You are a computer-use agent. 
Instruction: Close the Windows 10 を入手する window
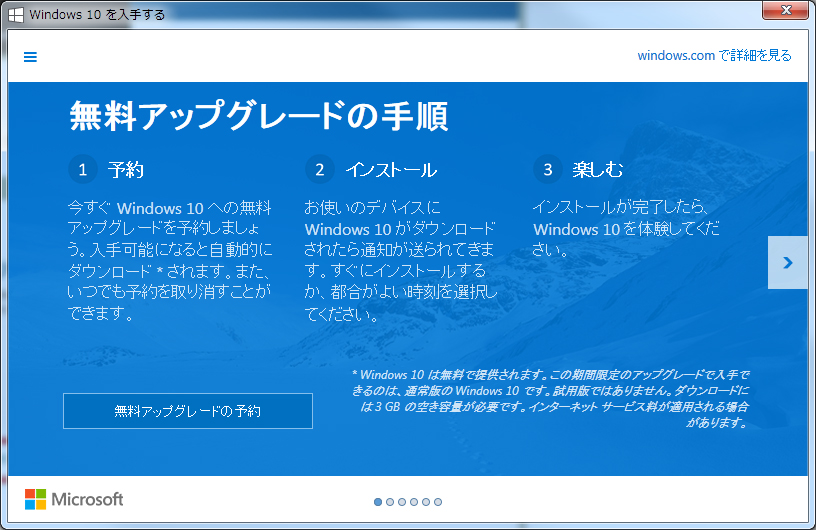tap(785, 10)
